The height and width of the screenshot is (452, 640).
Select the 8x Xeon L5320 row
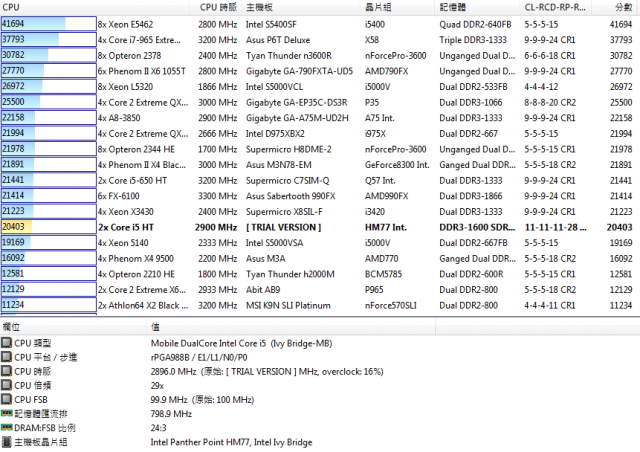coord(320,87)
